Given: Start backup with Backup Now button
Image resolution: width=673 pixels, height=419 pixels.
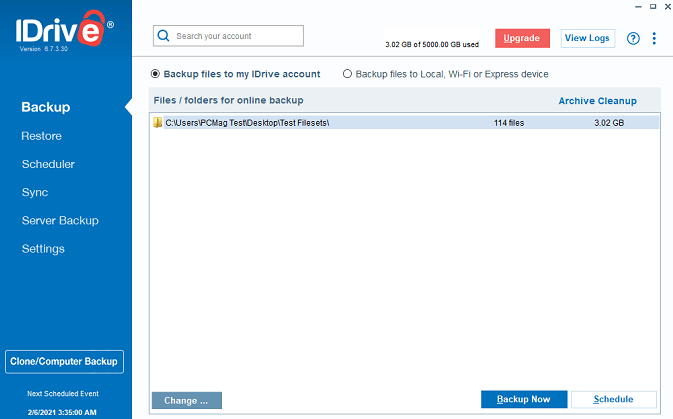Looking at the screenshot, I should click(524, 399).
